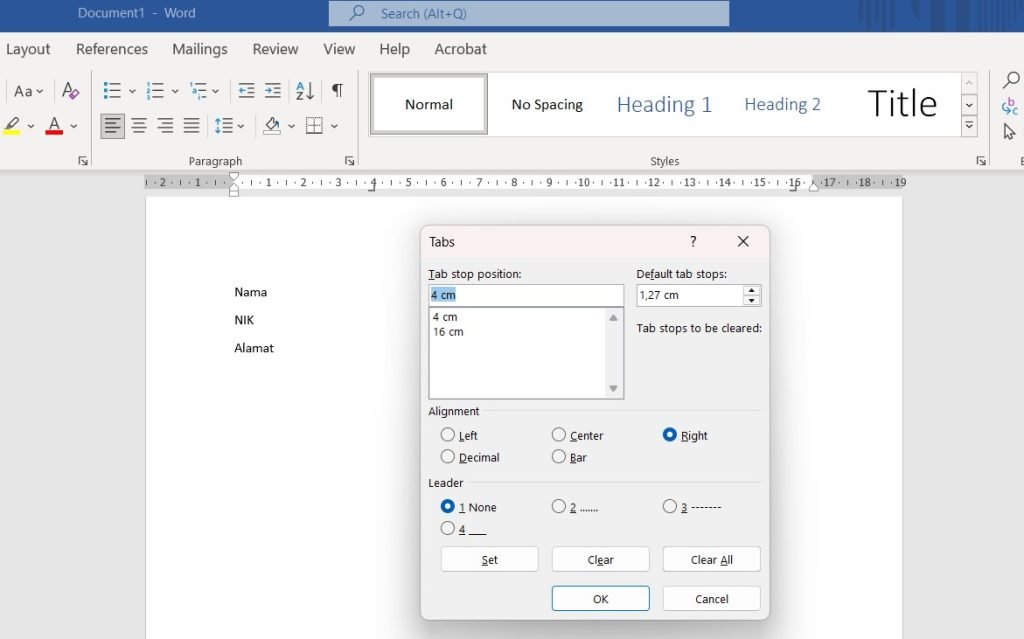The image size is (1024, 639).
Task: Click the Justify text alignment icon
Action: click(191, 126)
